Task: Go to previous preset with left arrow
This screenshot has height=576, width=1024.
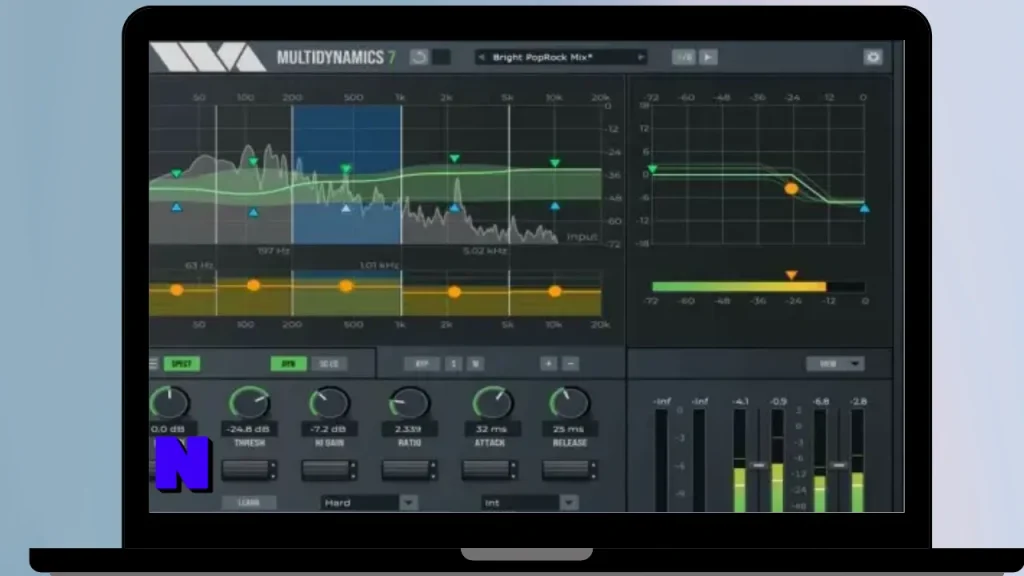Action: coord(482,57)
